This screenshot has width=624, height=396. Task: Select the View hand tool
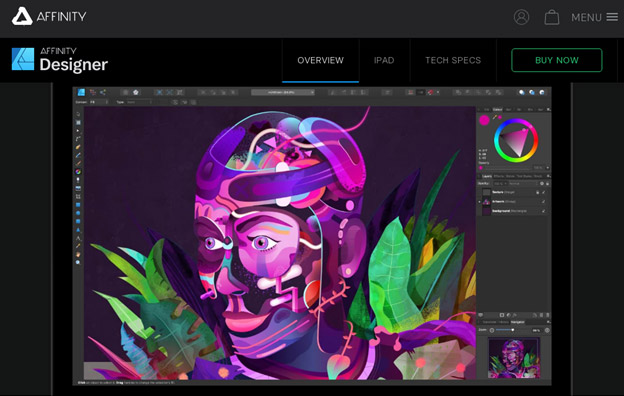coord(78,254)
